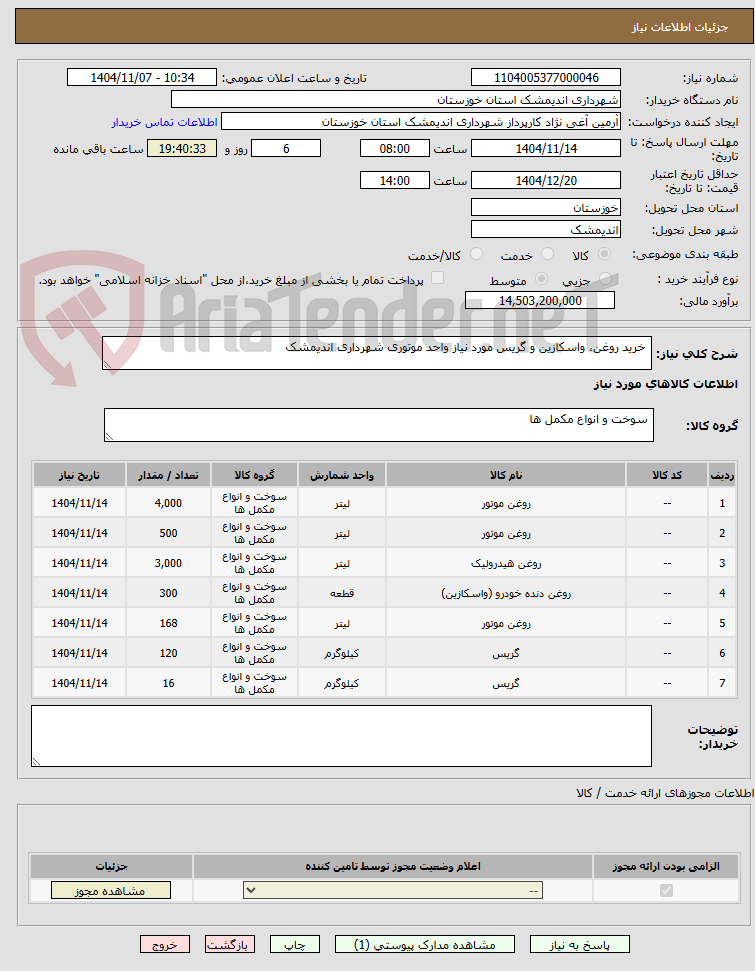This screenshot has width=755, height=971.
Task: Select the متوسط purchase type radio
Action: pos(541,279)
